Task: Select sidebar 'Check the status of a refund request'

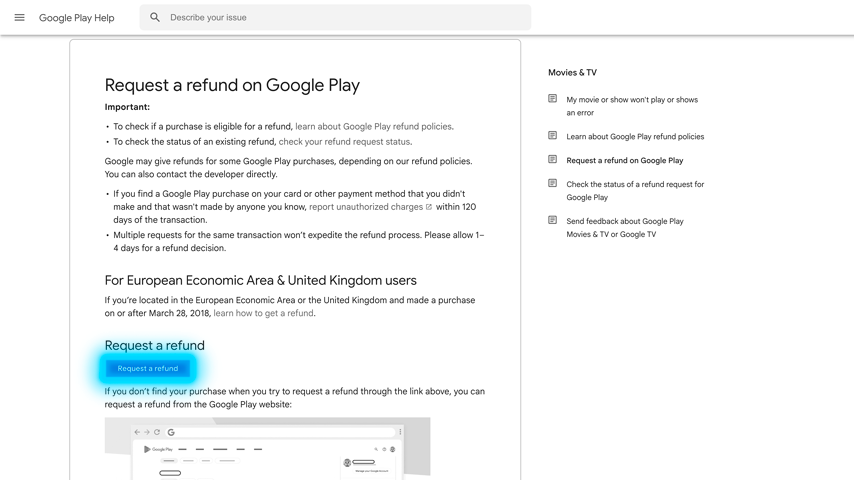Action: tap(635, 191)
